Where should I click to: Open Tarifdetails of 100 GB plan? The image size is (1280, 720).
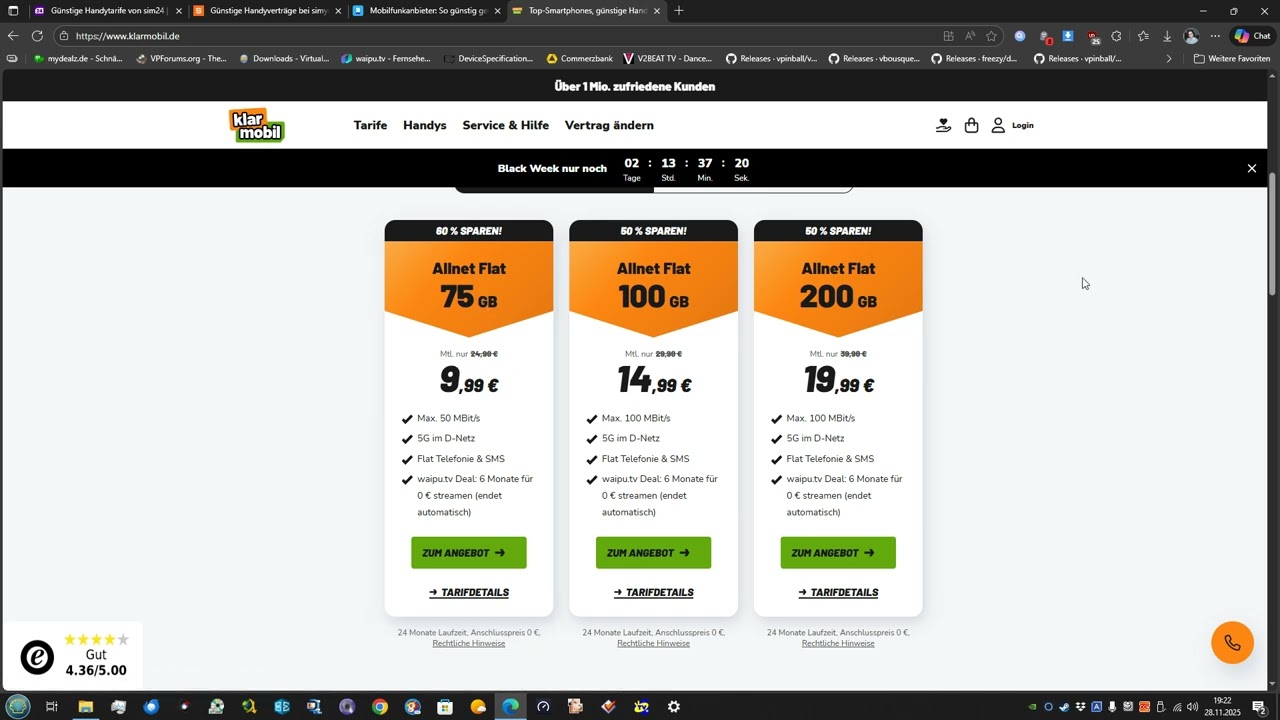tap(654, 592)
